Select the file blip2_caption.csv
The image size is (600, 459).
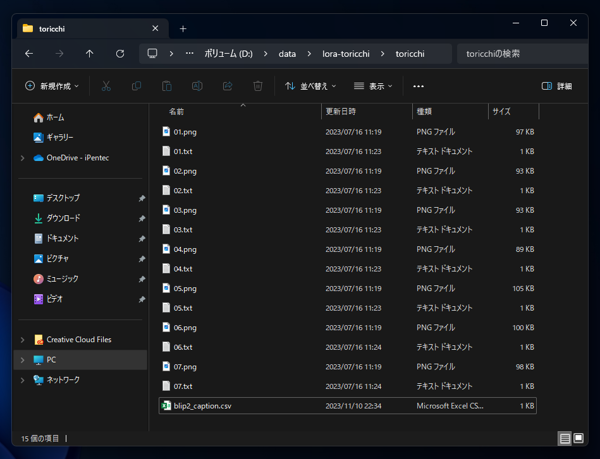347,406
